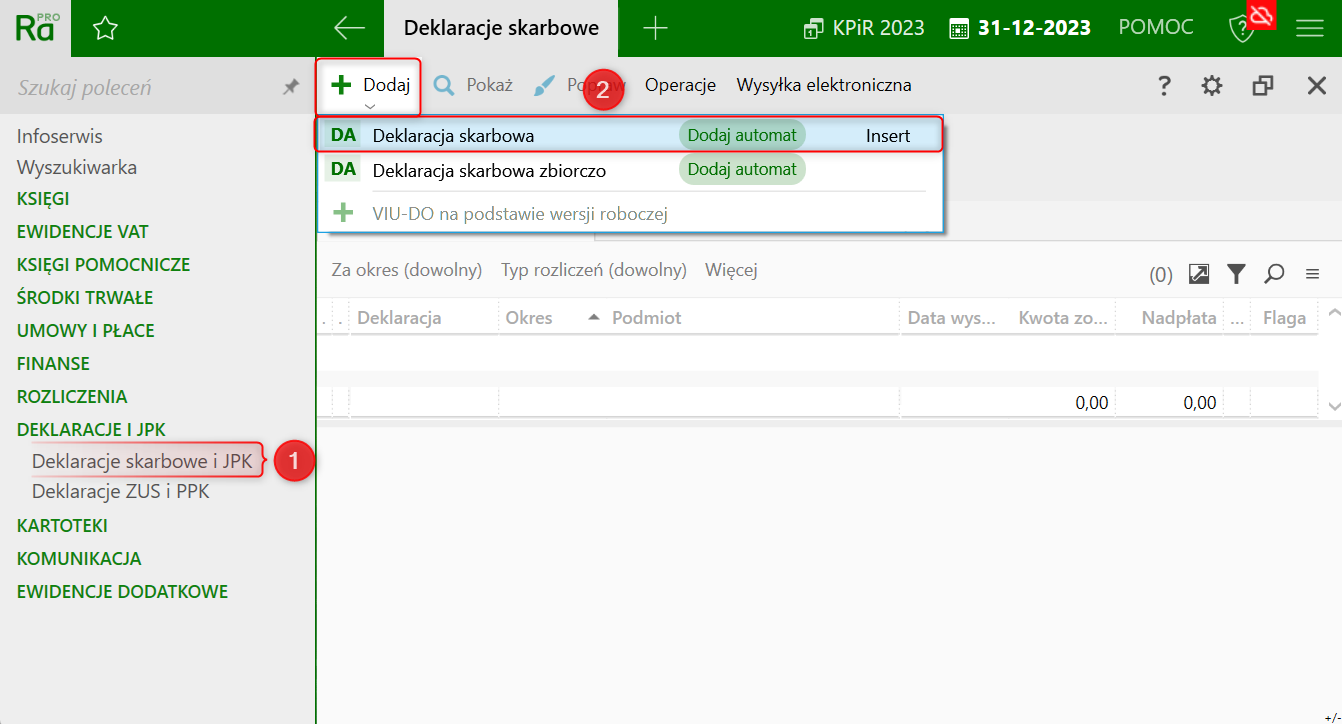Click the DA icon for Deklaracja skarbowa zbiorczo
The height and width of the screenshot is (724, 1342).
(x=343, y=170)
